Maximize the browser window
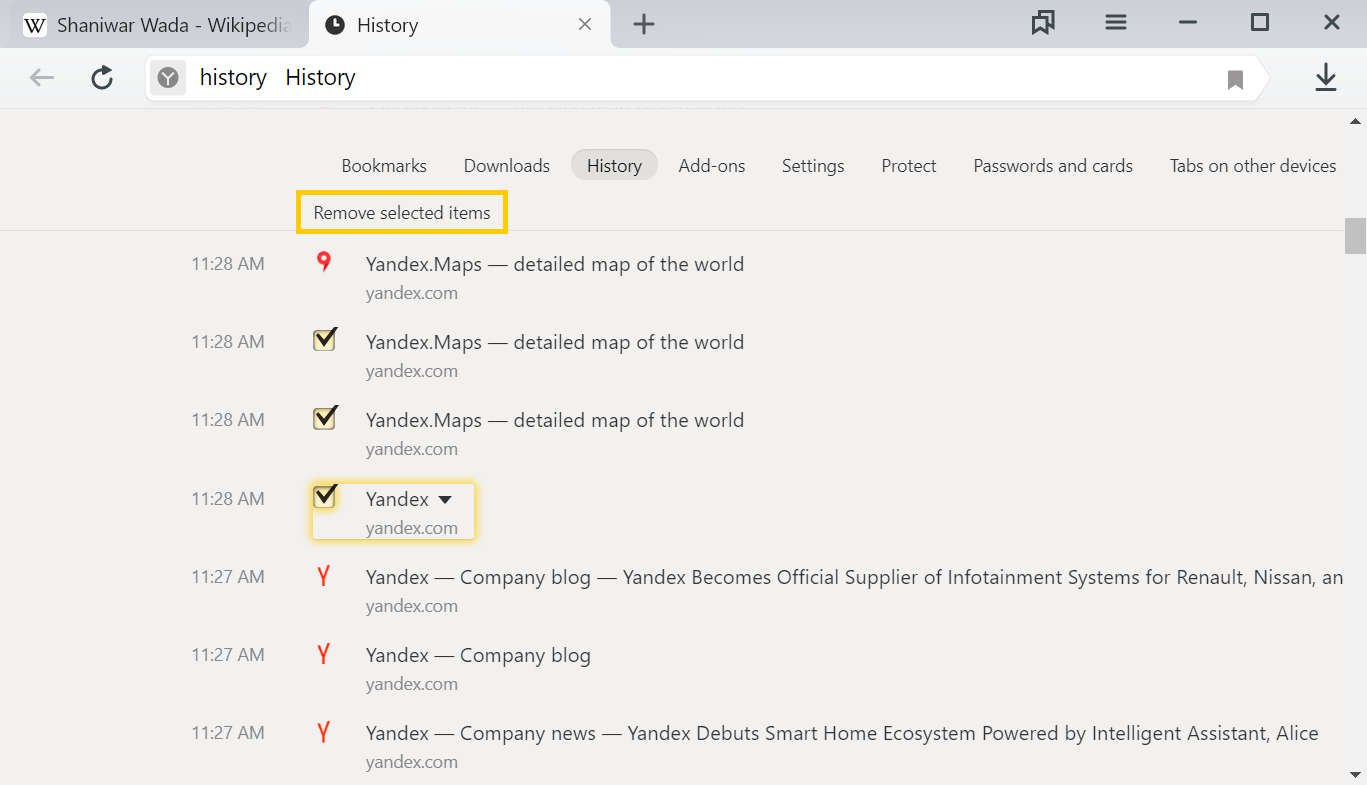The height and width of the screenshot is (785, 1367). (1260, 22)
